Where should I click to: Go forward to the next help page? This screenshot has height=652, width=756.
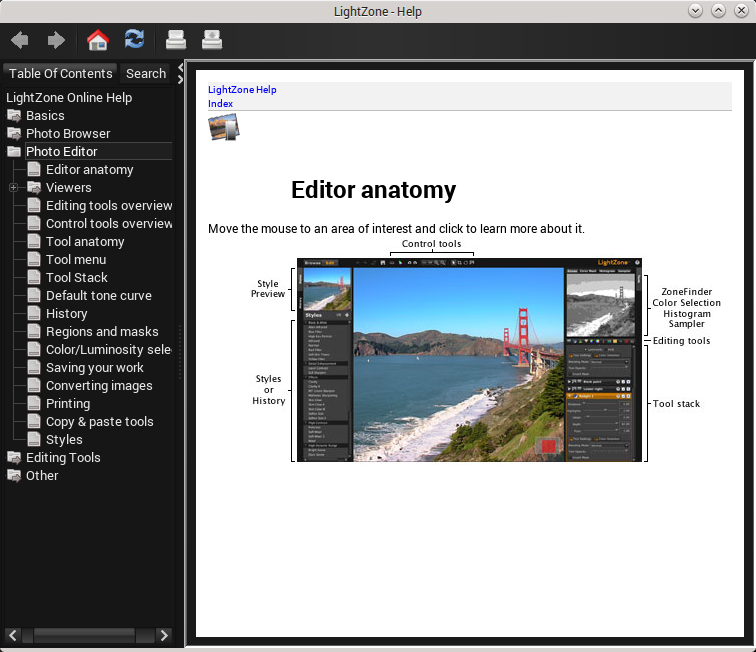tap(56, 40)
